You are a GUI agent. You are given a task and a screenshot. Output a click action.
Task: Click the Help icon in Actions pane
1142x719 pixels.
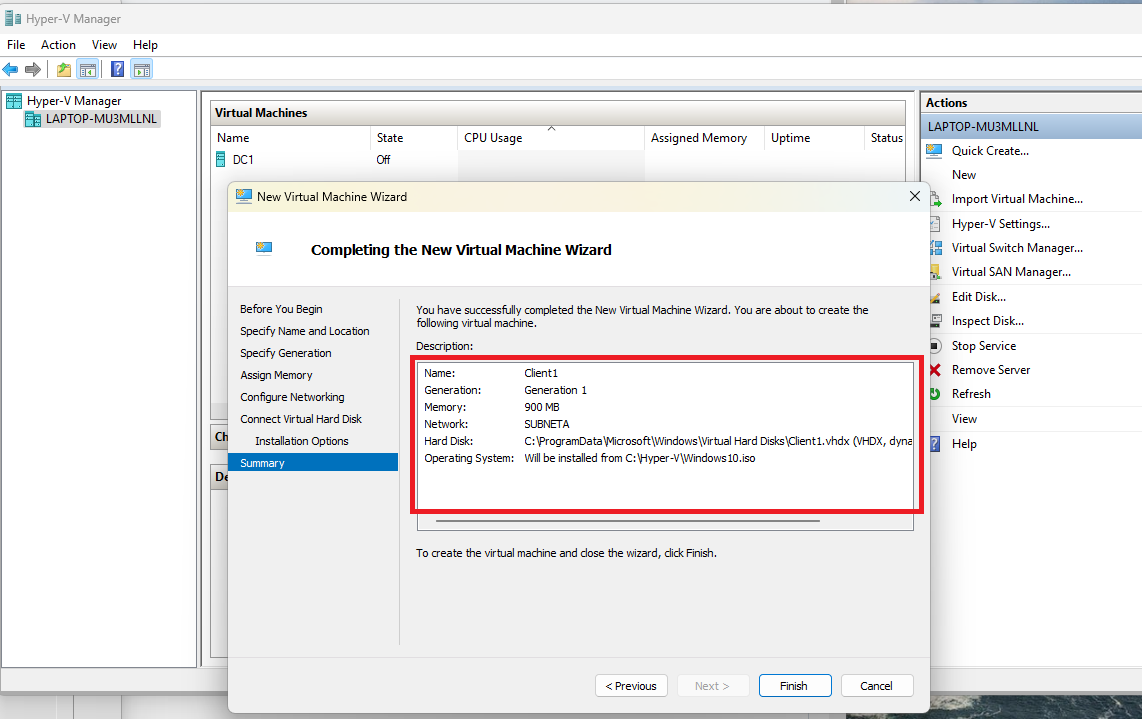935,444
